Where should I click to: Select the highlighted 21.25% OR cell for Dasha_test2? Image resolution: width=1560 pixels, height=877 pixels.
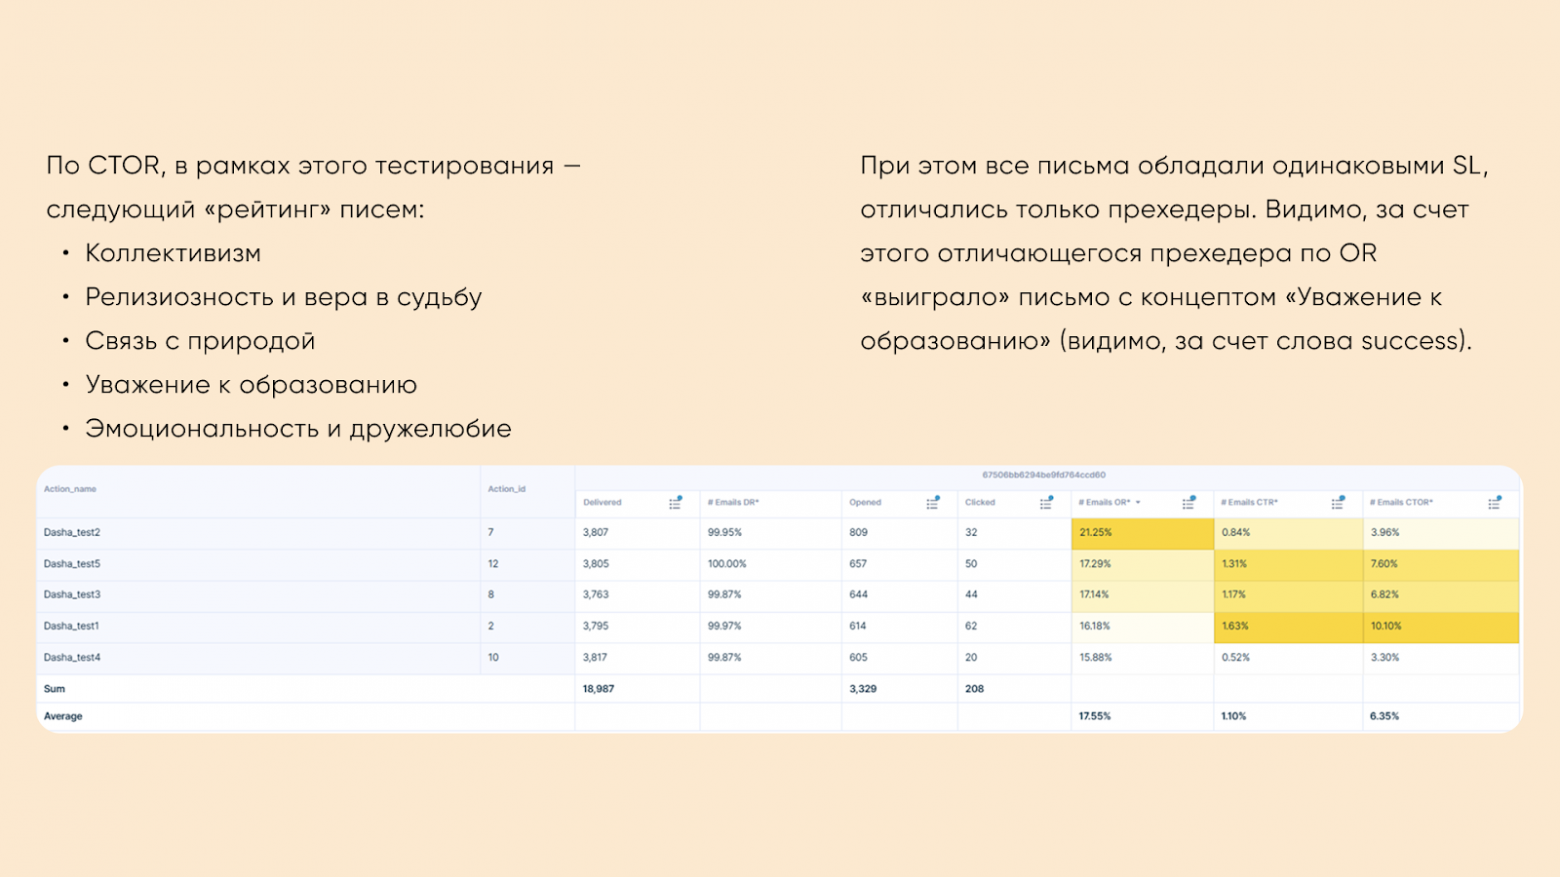coord(1142,533)
